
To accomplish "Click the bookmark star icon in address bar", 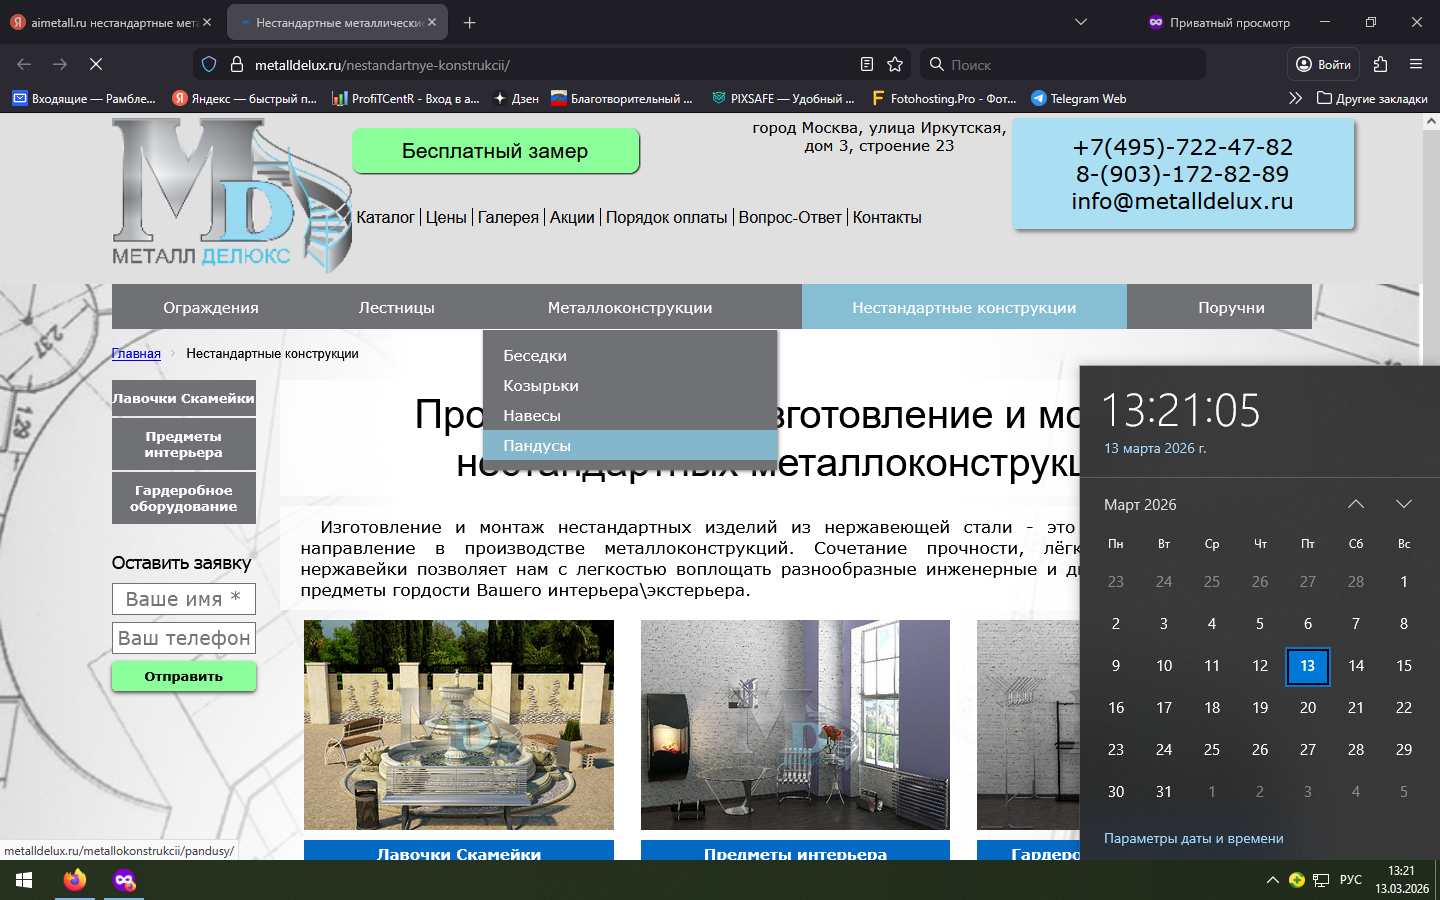I will [895, 64].
